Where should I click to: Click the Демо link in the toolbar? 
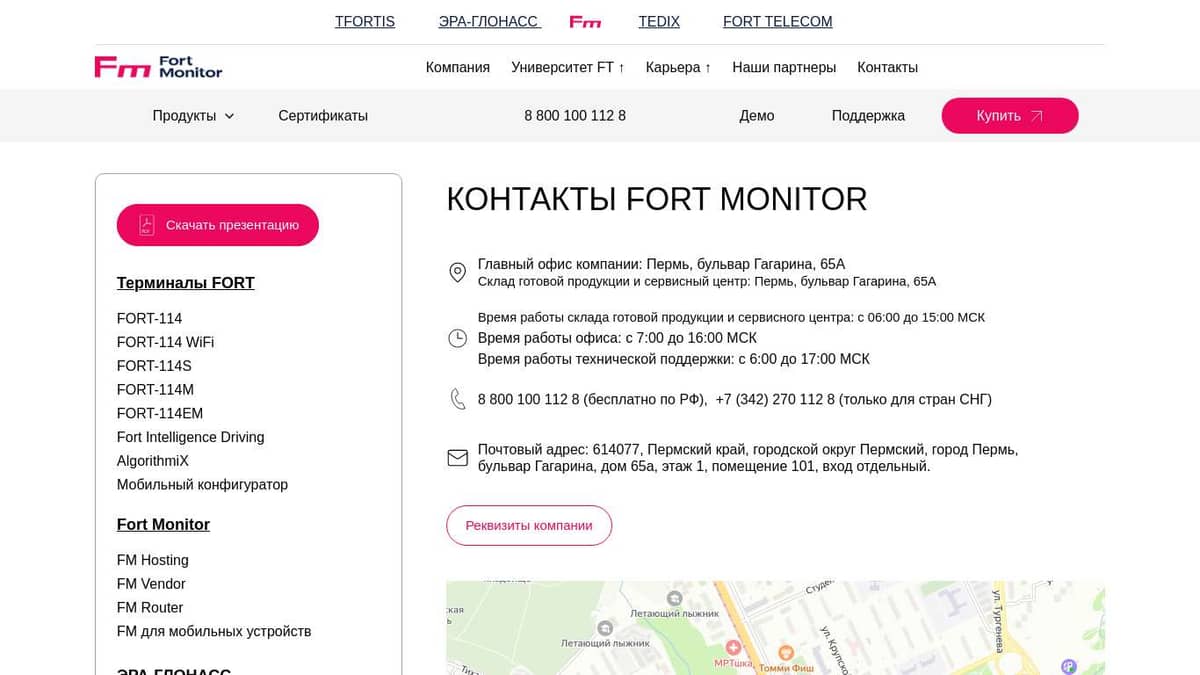coord(757,115)
